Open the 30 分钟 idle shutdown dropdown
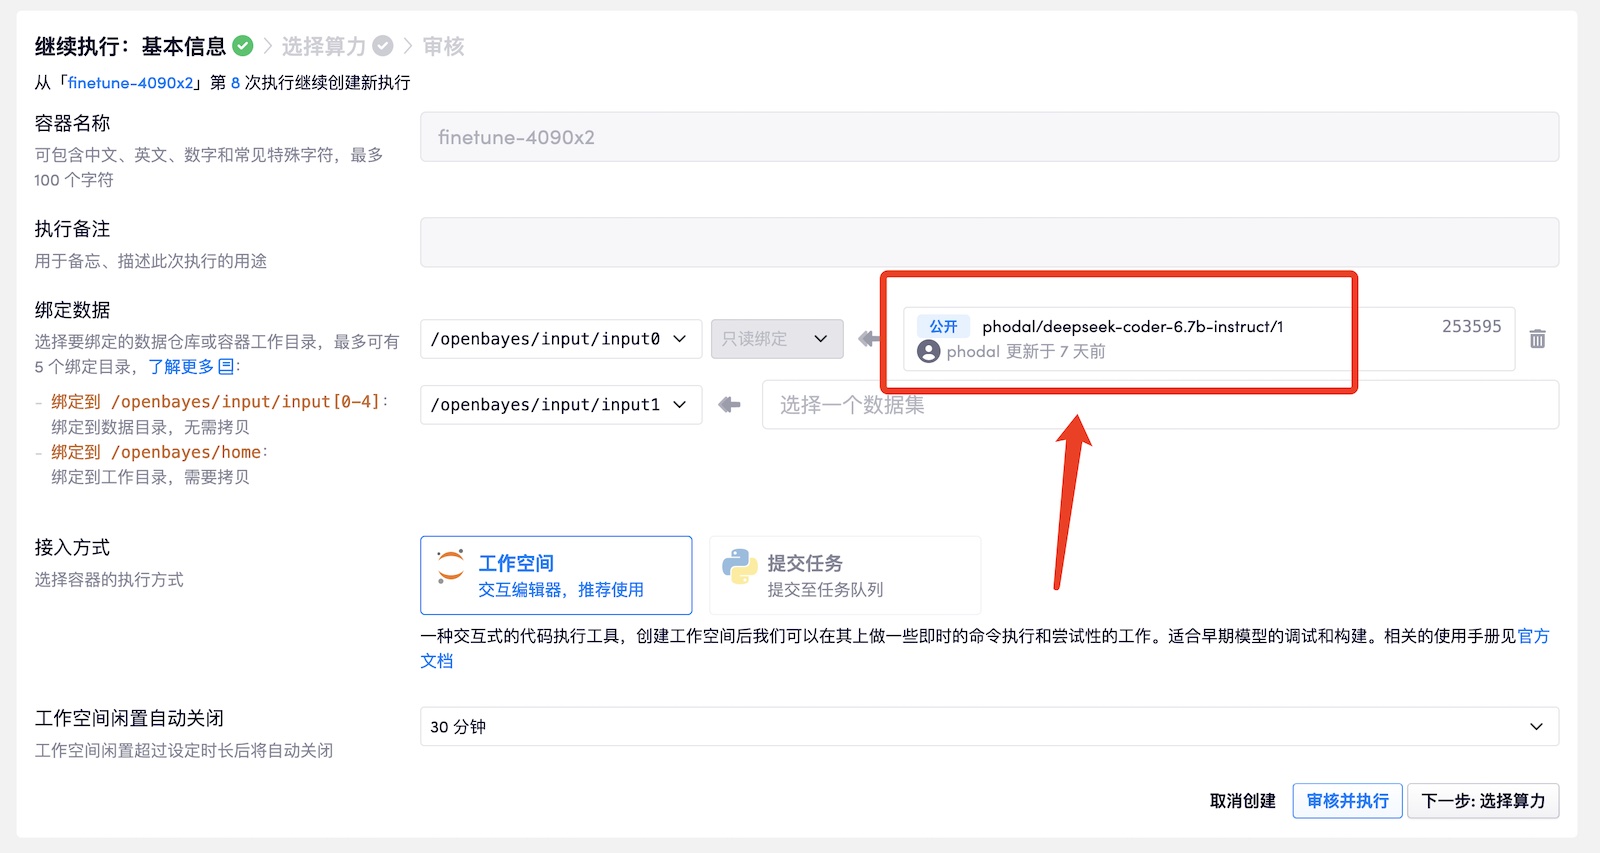This screenshot has height=853, width=1600. (x=989, y=727)
